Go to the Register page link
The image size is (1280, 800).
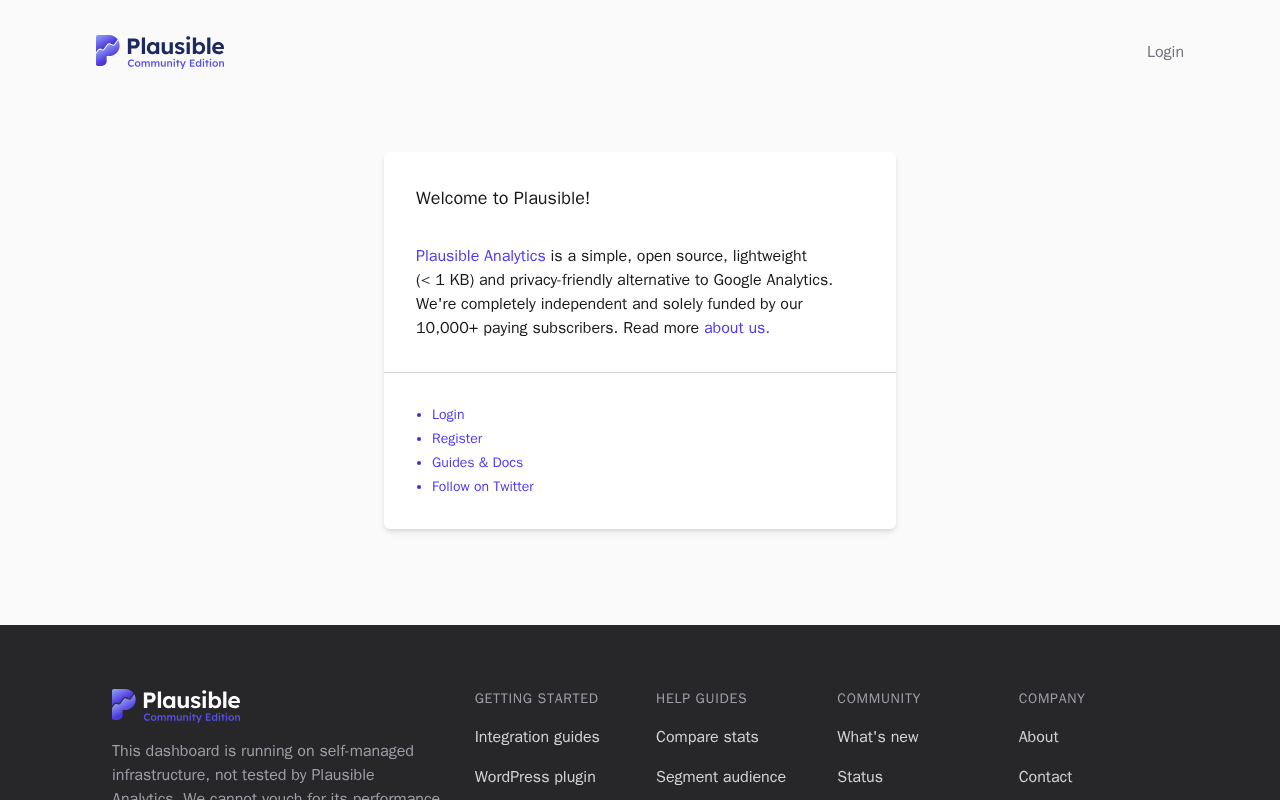[457, 439]
